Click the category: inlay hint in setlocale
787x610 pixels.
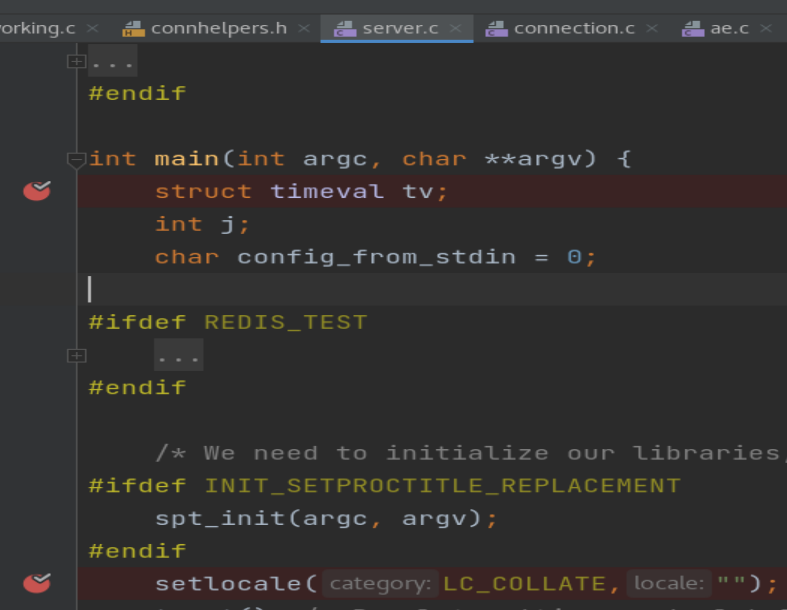(x=380, y=584)
